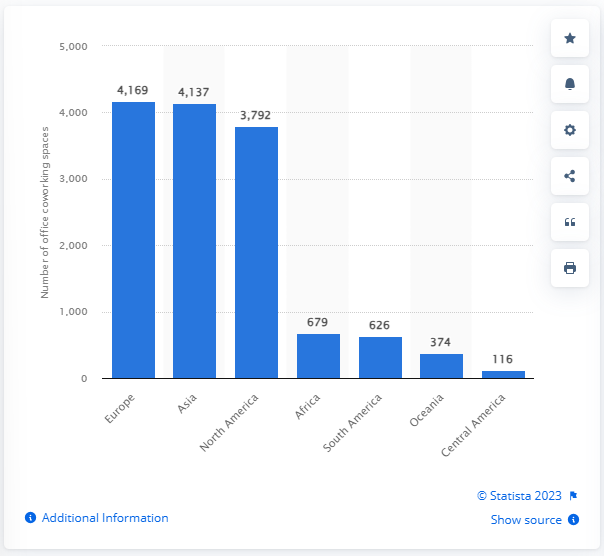Click the flag icon near Statista 2023
This screenshot has width=604, height=556.
pyautogui.click(x=573, y=495)
